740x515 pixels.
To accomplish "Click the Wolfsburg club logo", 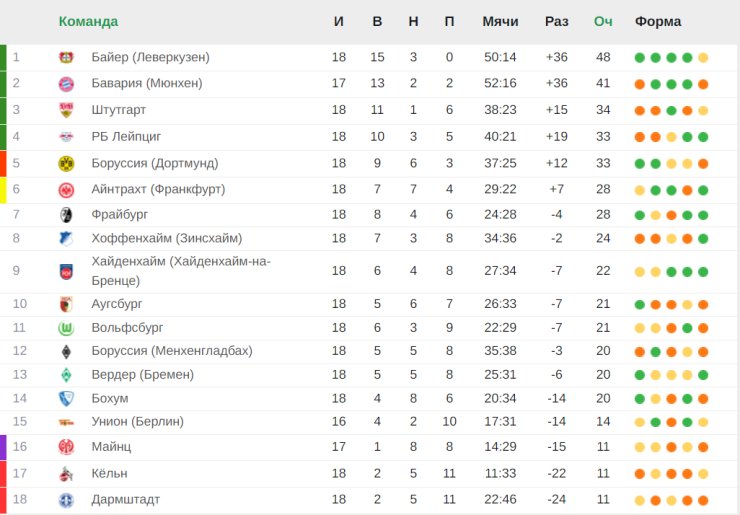I will click(x=67, y=328).
